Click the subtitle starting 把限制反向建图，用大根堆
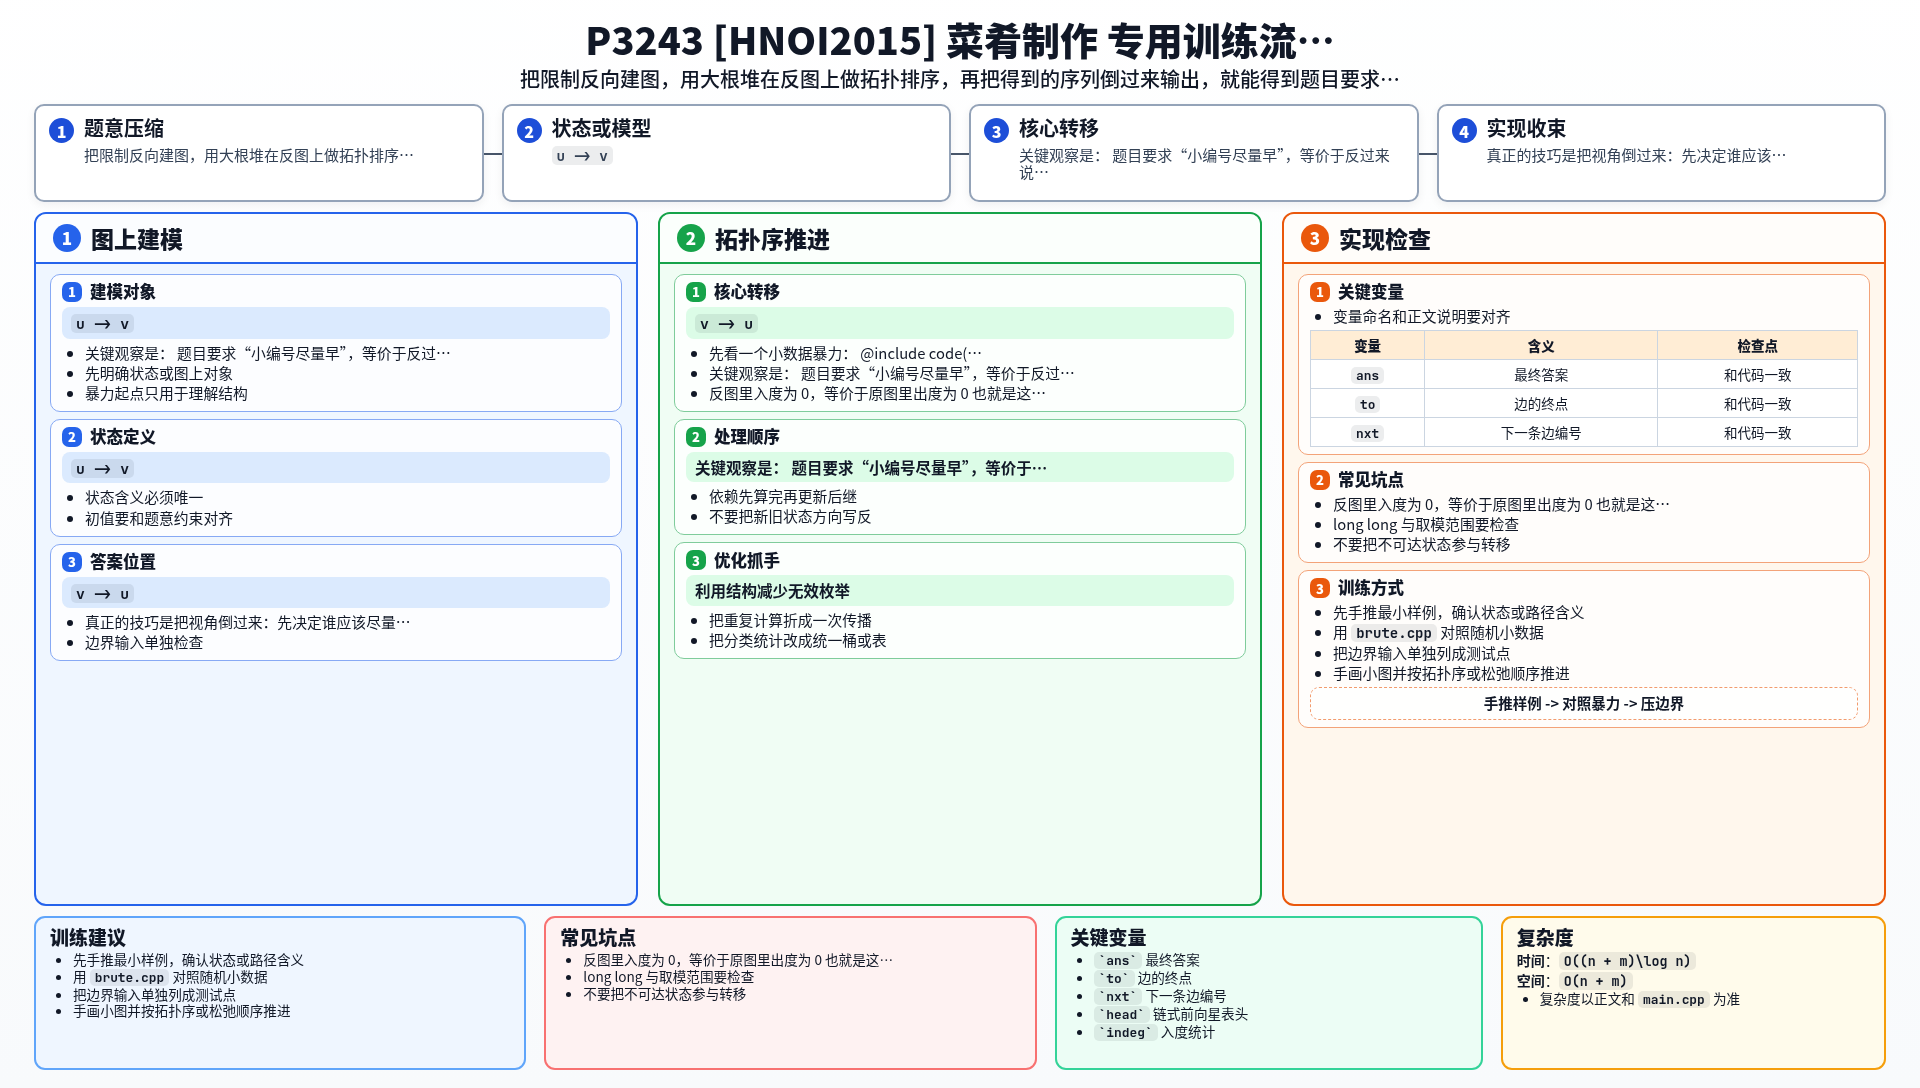Screen dimensions: 1920x1088 tap(959, 80)
